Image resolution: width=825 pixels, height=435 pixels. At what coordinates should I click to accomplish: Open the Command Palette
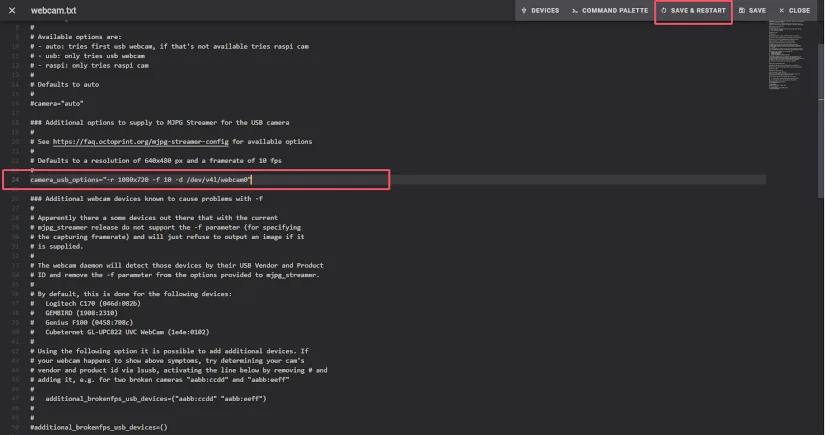click(x=610, y=11)
